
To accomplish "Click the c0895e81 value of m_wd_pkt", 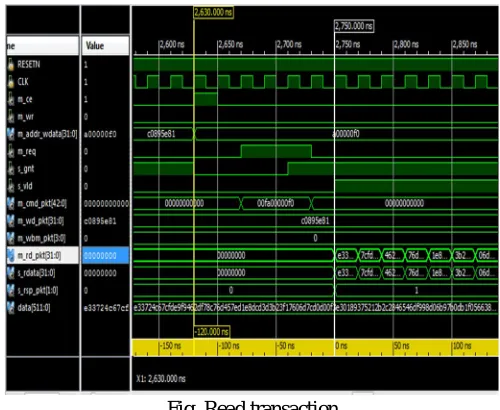I will (x=100, y=221).
